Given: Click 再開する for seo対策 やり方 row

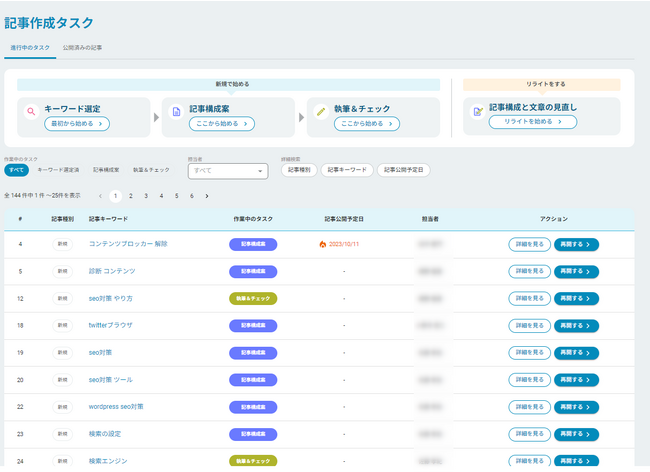Looking at the screenshot, I should pyautogui.click(x=576, y=299).
